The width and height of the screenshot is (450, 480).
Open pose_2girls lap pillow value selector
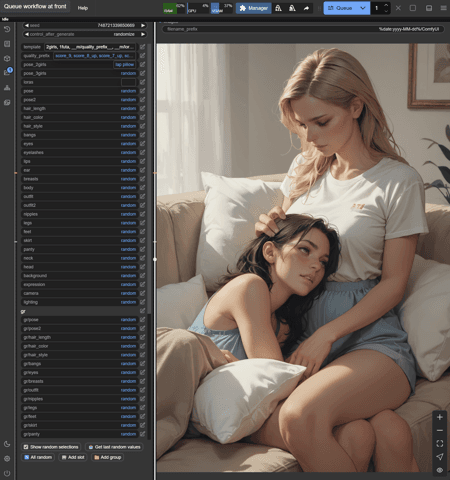click(124, 65)
